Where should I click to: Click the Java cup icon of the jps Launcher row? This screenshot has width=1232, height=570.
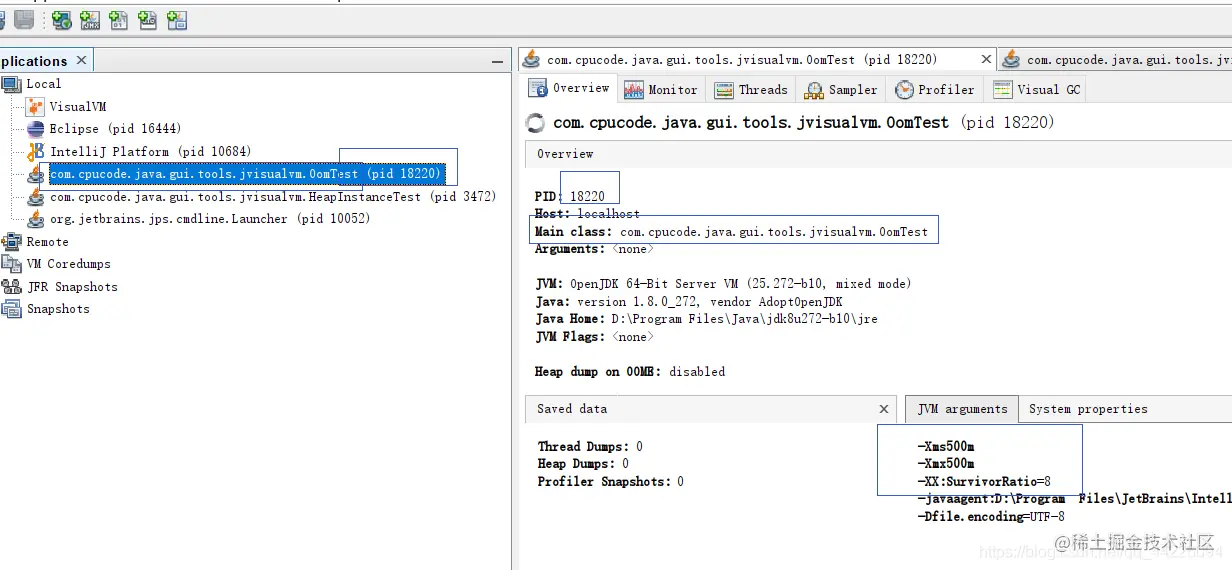[x=35, y=219]
